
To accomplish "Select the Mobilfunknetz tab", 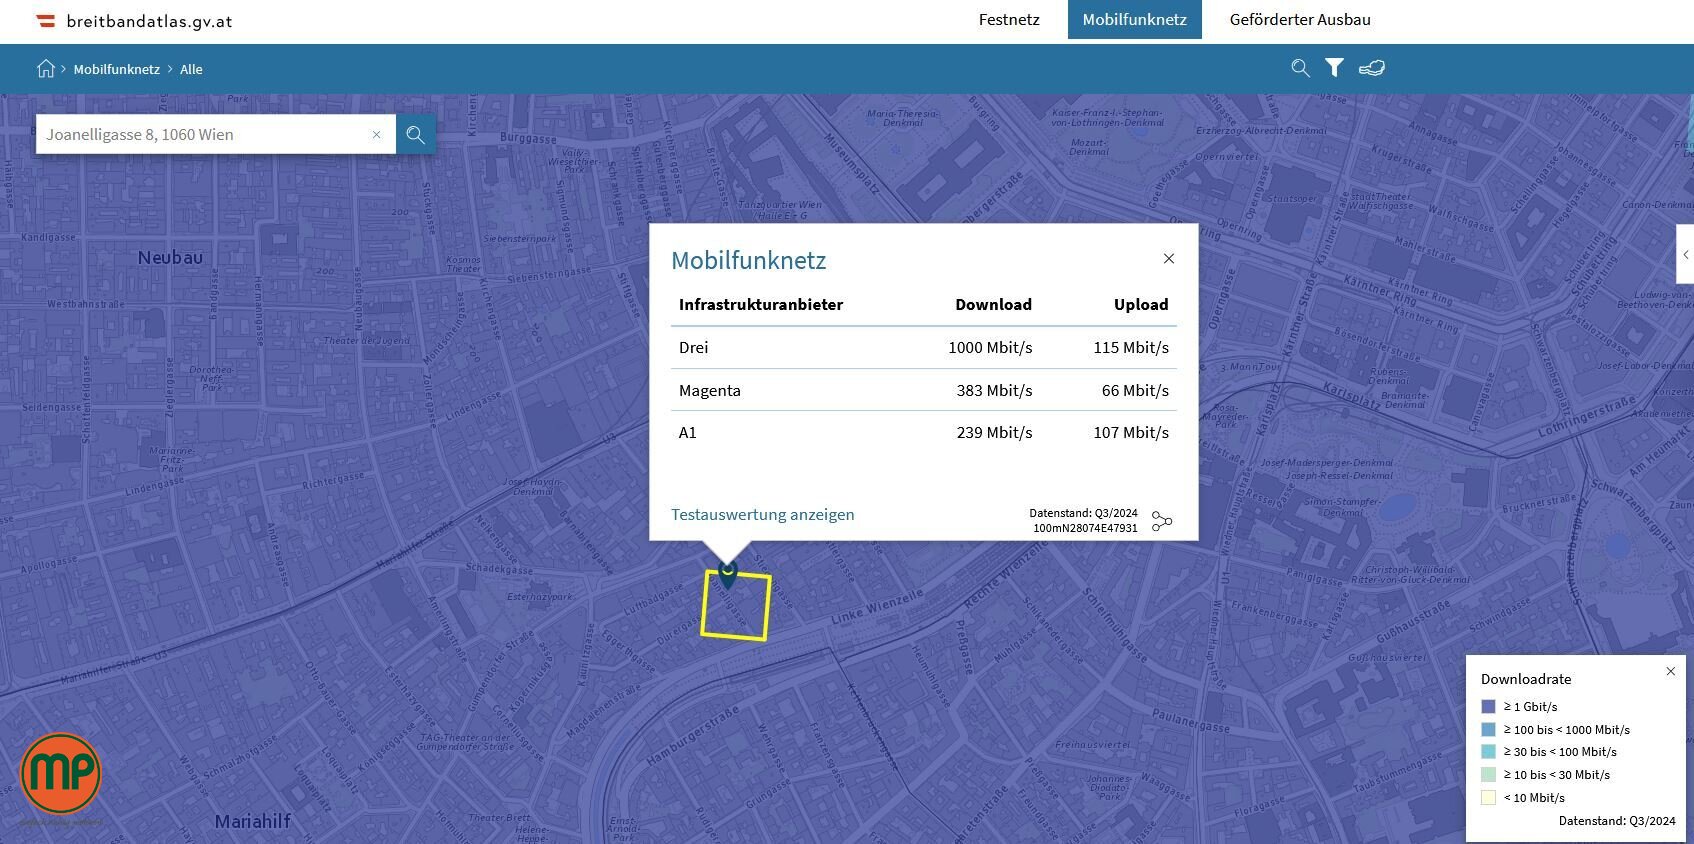I will click(x=1134, y=20).
